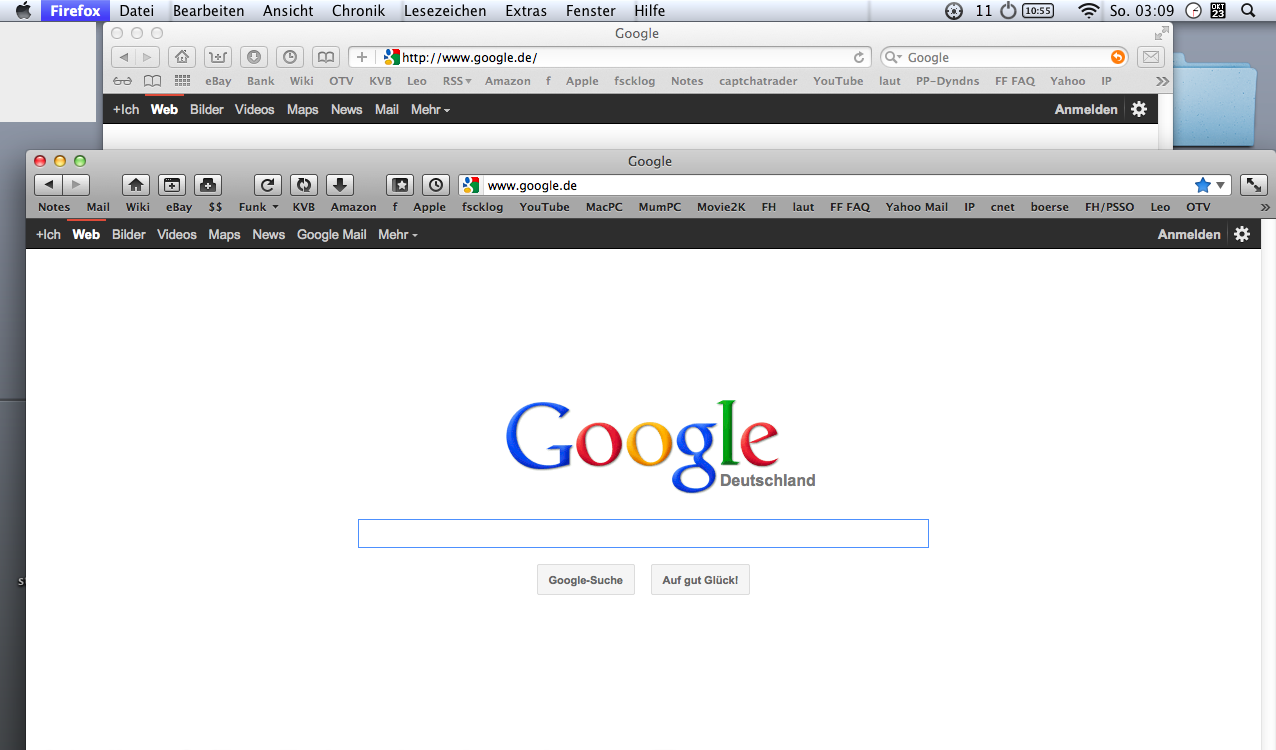Click YouTube bookmark in Firefox bookmarks bar
1276x750 pixels.
[545, 207]
